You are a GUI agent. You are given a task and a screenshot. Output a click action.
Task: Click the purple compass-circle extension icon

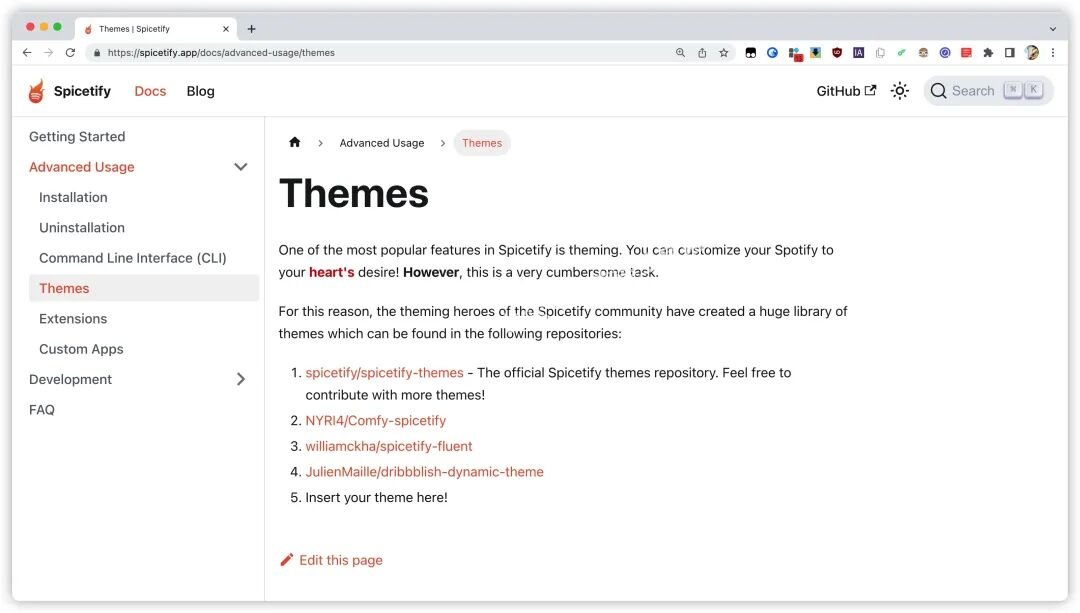coord(945,52)
